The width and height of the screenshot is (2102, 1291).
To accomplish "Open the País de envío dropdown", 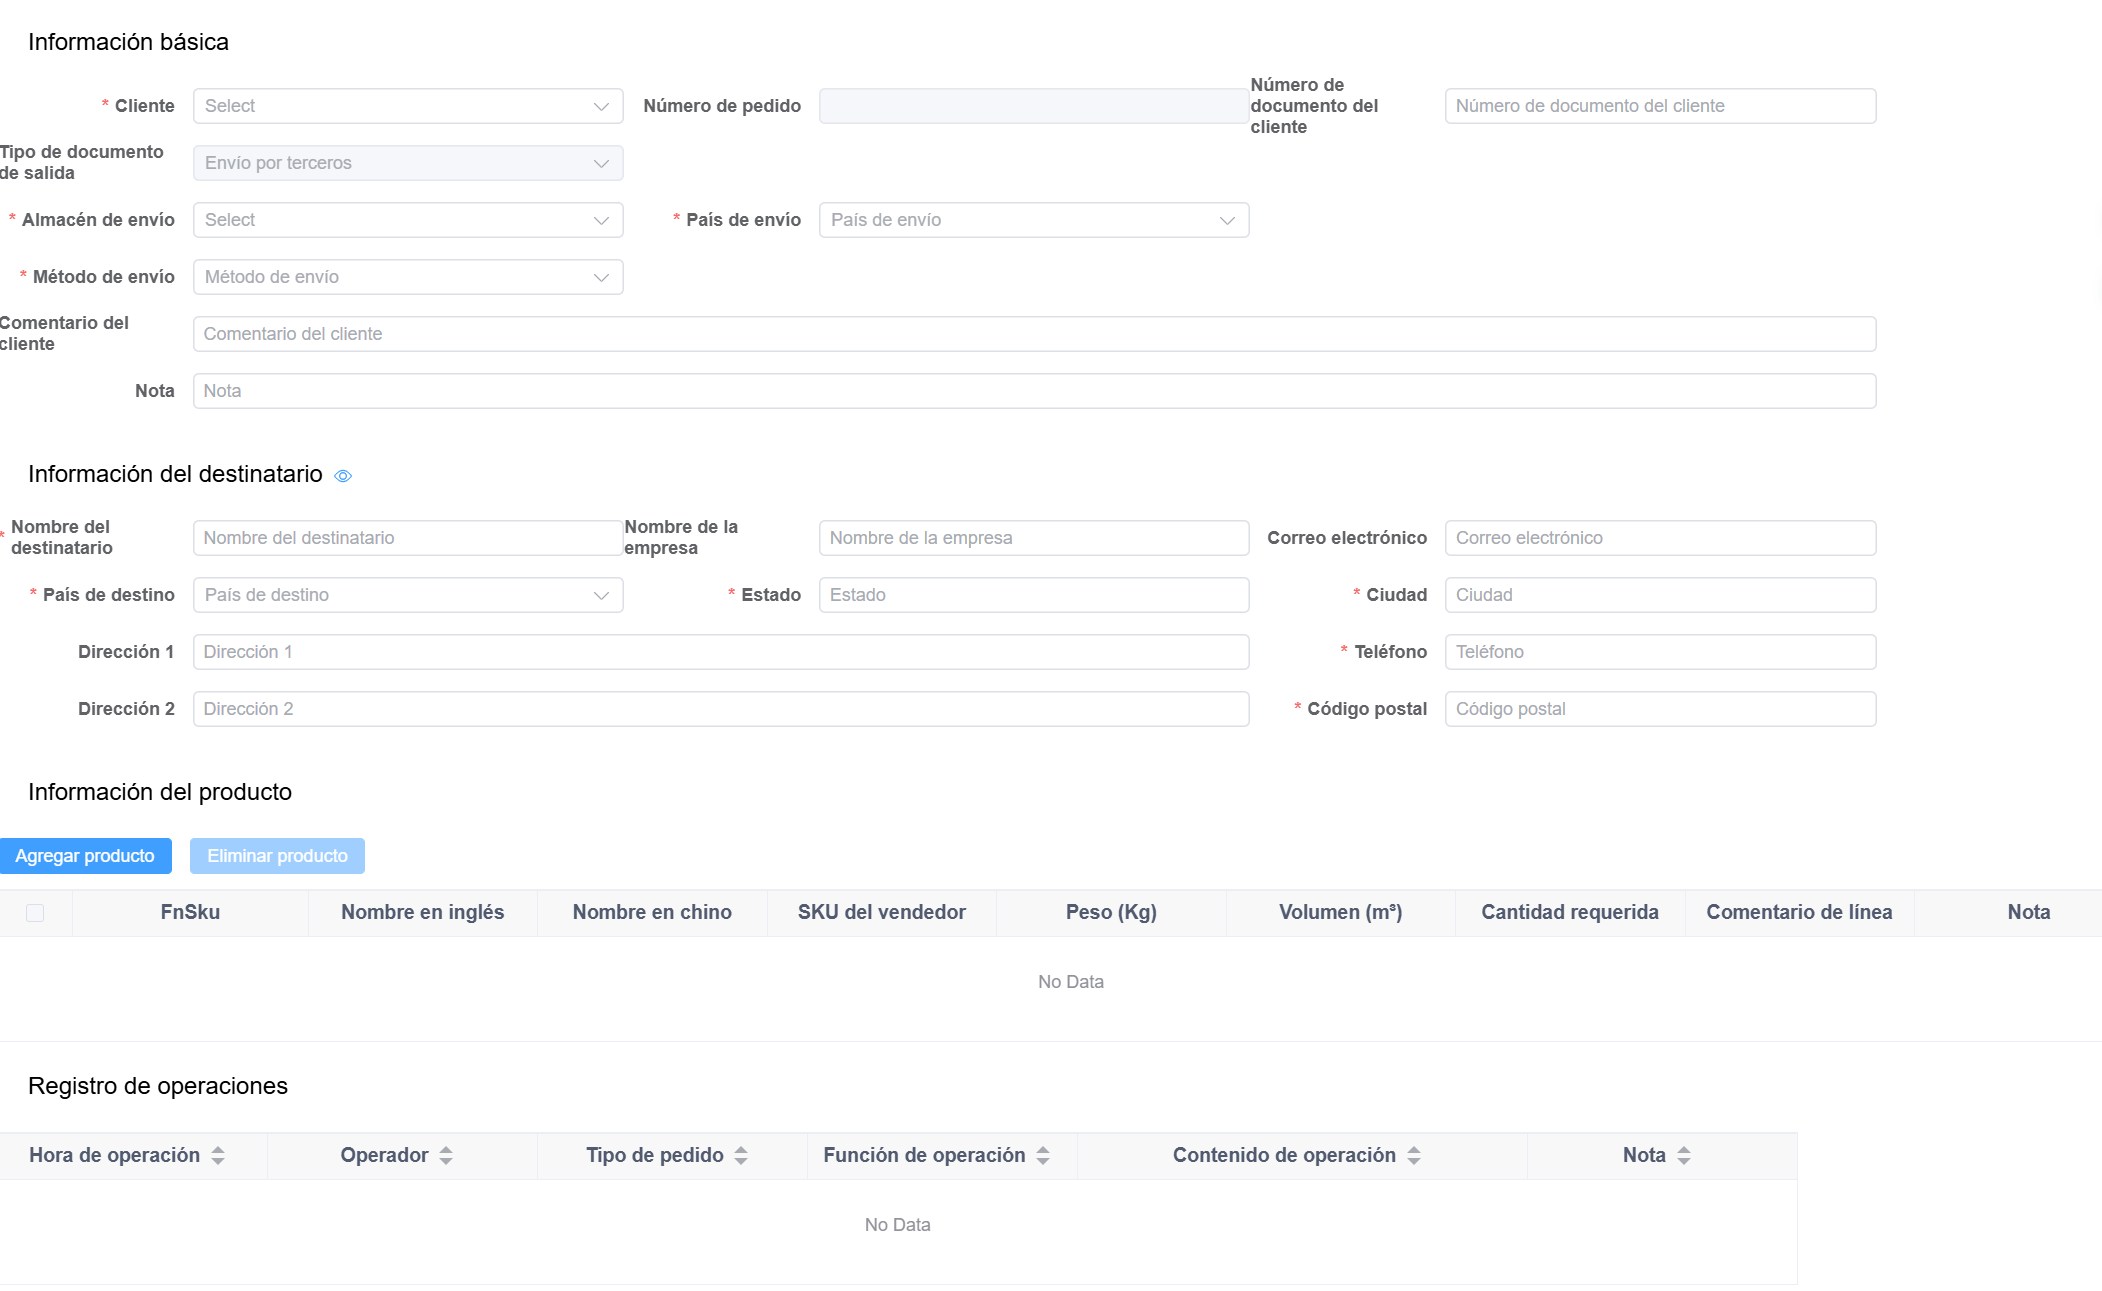I will click(1033, 220).
